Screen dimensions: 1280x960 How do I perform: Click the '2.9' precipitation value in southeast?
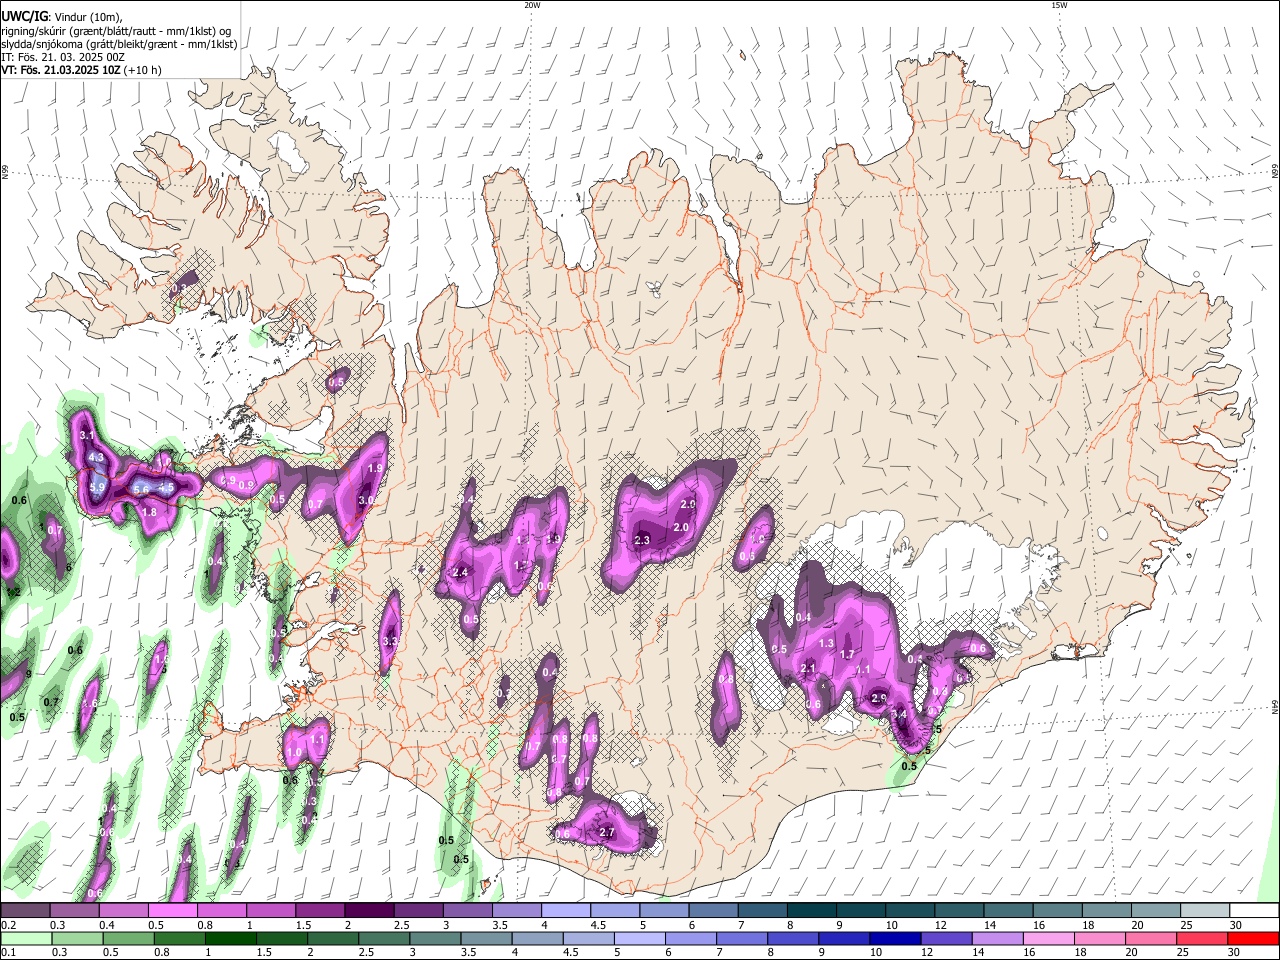coord(879,697)
